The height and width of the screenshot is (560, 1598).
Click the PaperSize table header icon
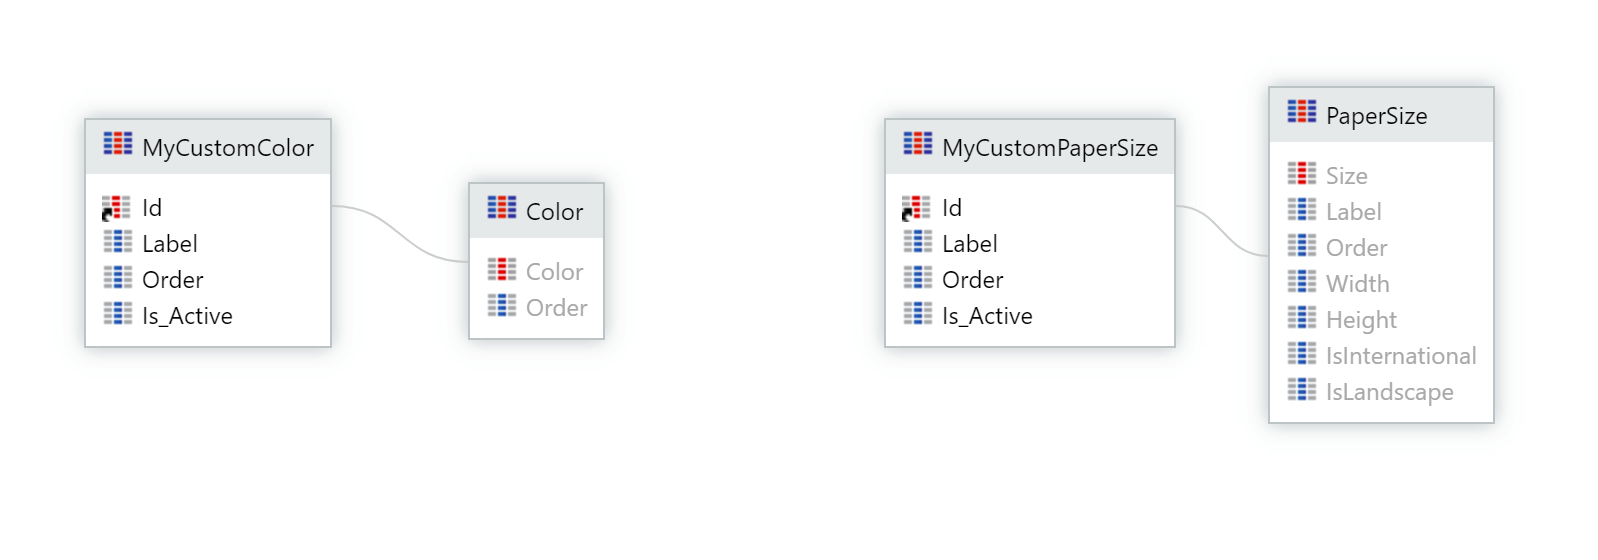(1302, 112)
